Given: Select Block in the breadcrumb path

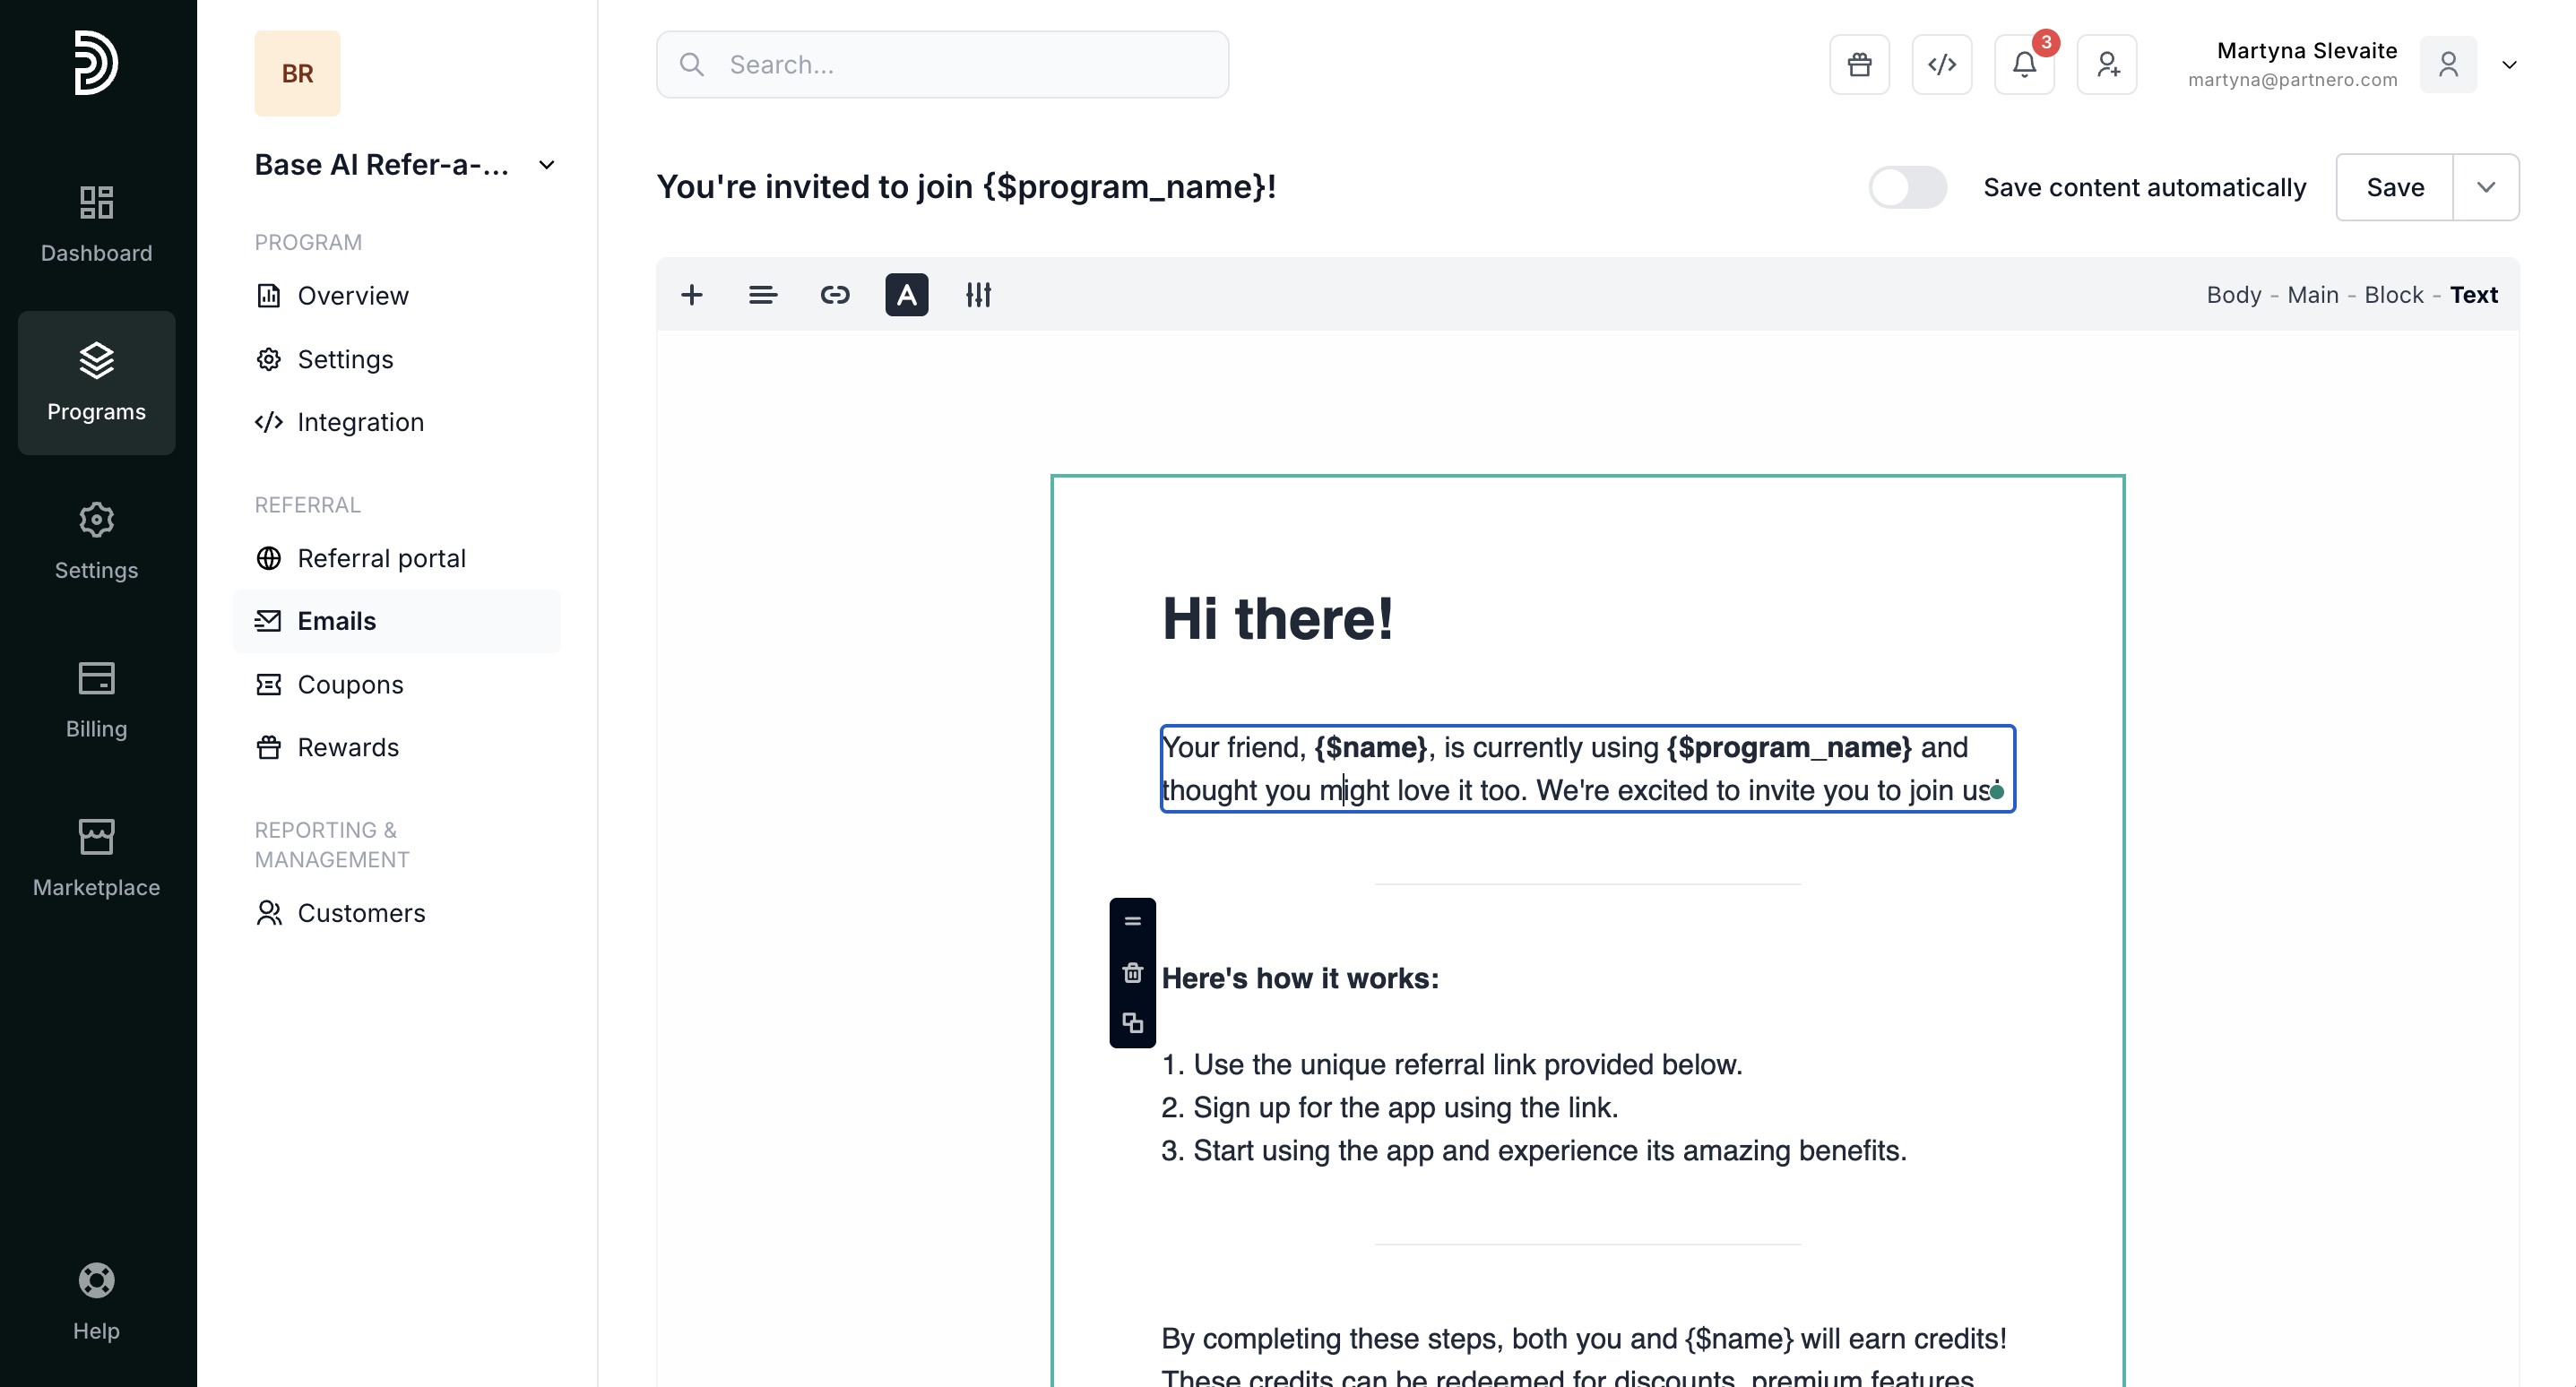Looking at the screenshot, I should pos(2394,295).
